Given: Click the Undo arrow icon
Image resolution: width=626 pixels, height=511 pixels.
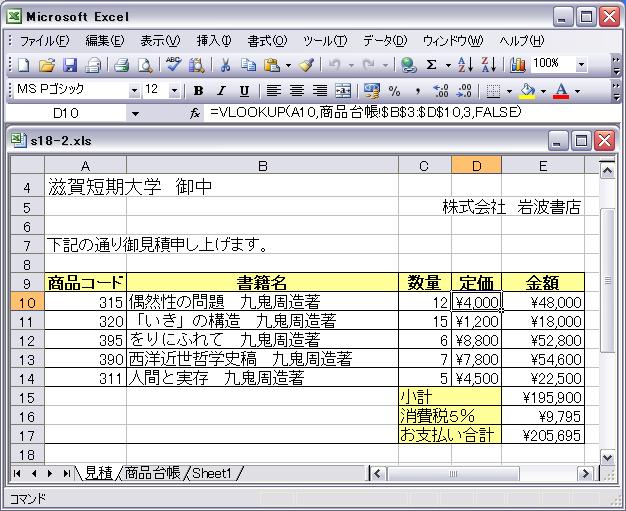Looking at the screenshot, I should coord(334,65).
